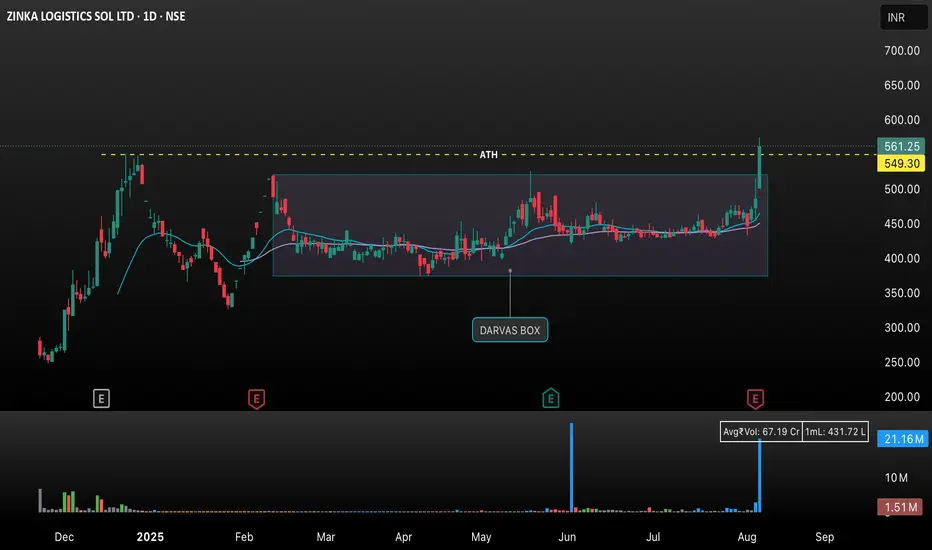Click the red 1.51 M volume label

(900, 507)
